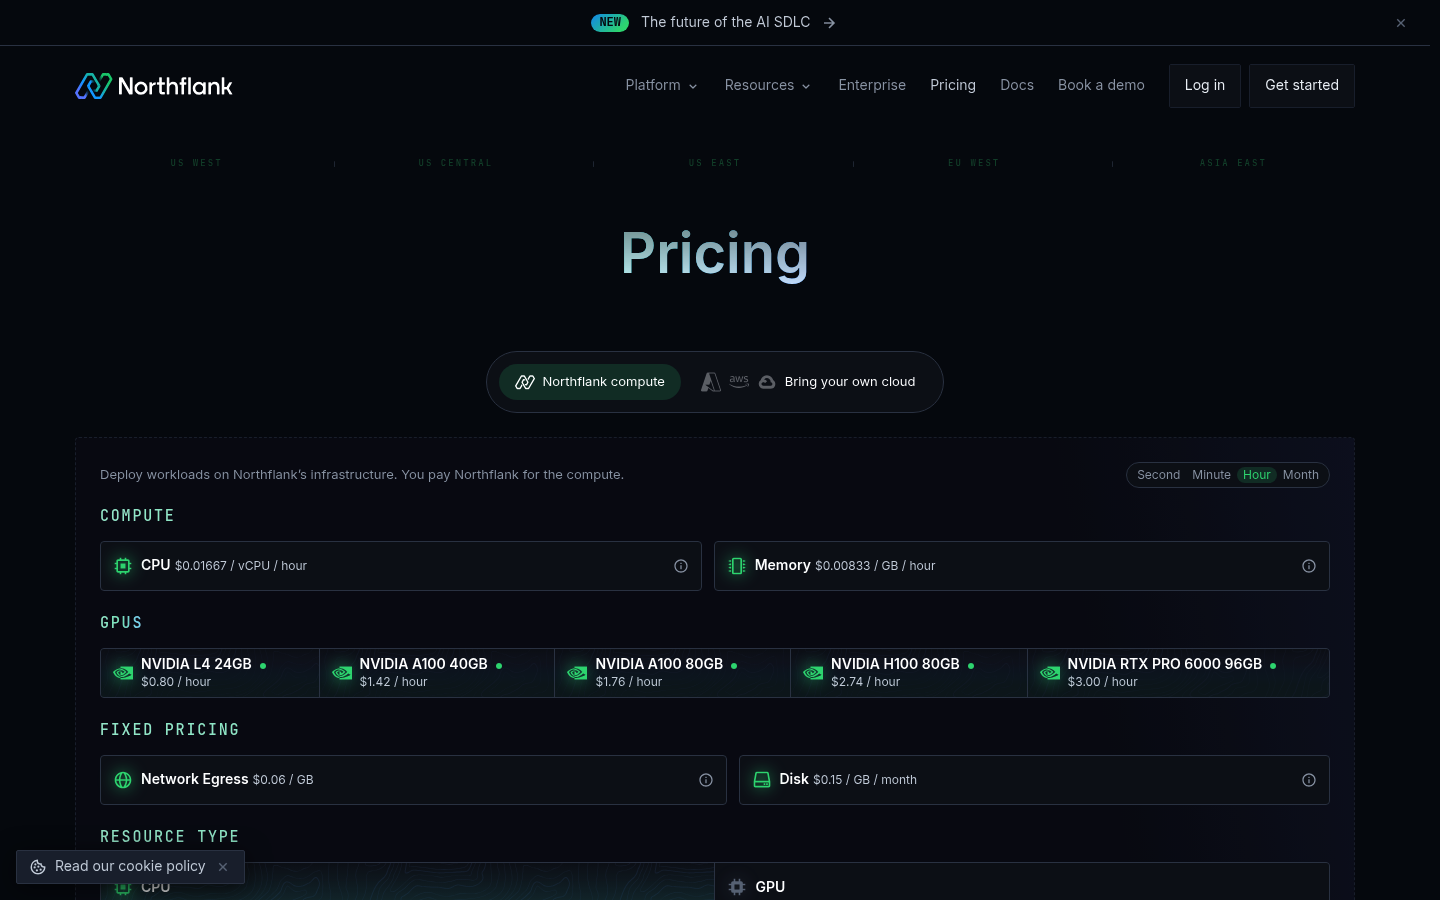Viewport: 1440px width, 900px height.
Task: Open Book a demo page
Action: click(x=1101, y=86)
